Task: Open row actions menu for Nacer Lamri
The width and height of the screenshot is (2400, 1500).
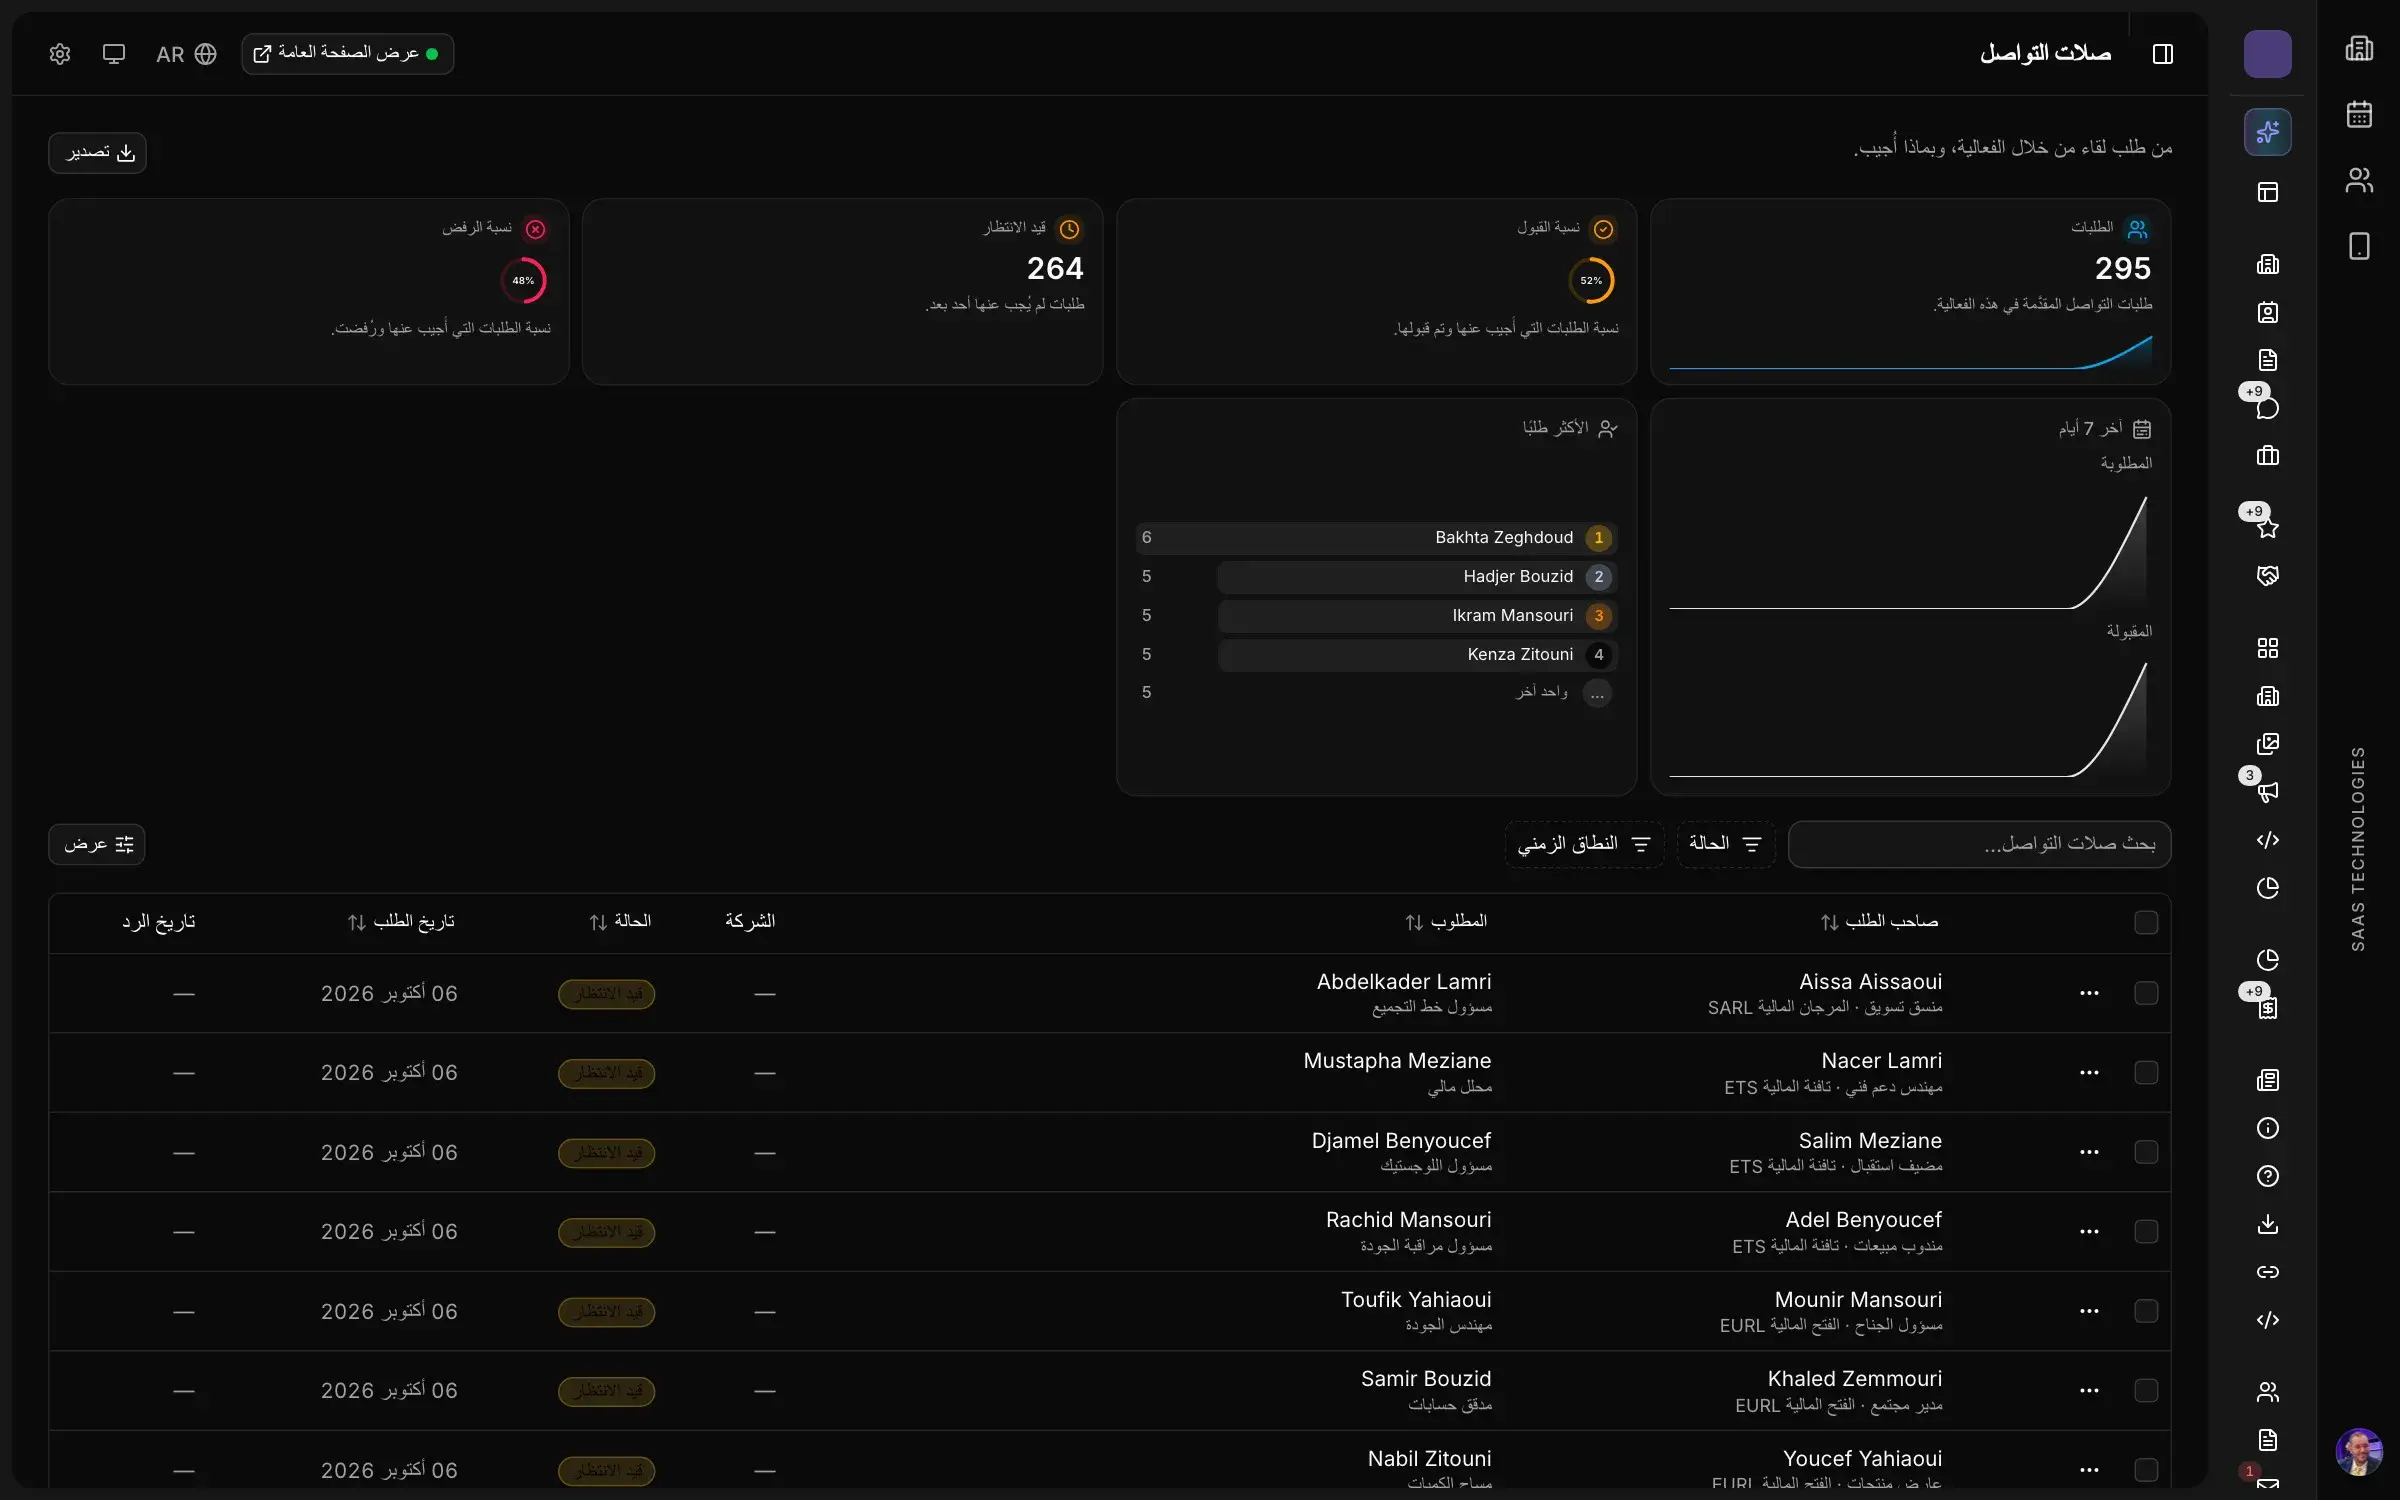Action: pyautogui.click(x=2089, y=1073)
